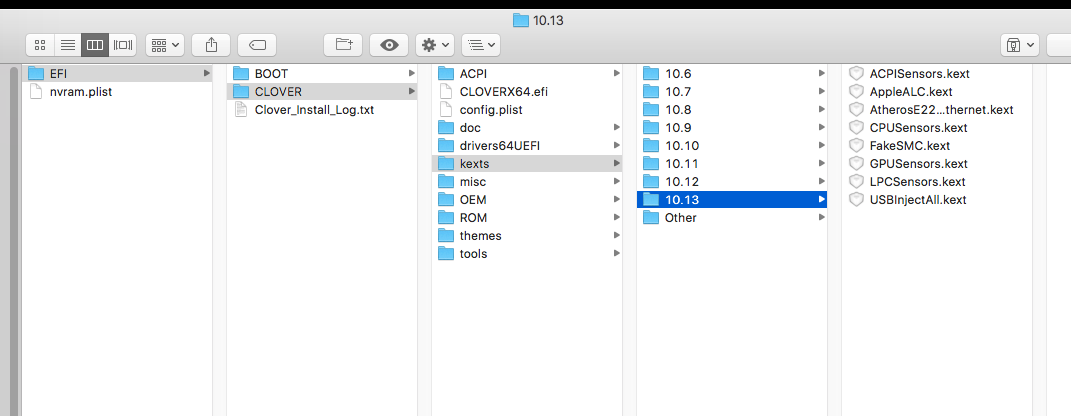Open the drivers64UEFI folder
The height and width of the screenshot is (416, 1071).
point(527,145)
